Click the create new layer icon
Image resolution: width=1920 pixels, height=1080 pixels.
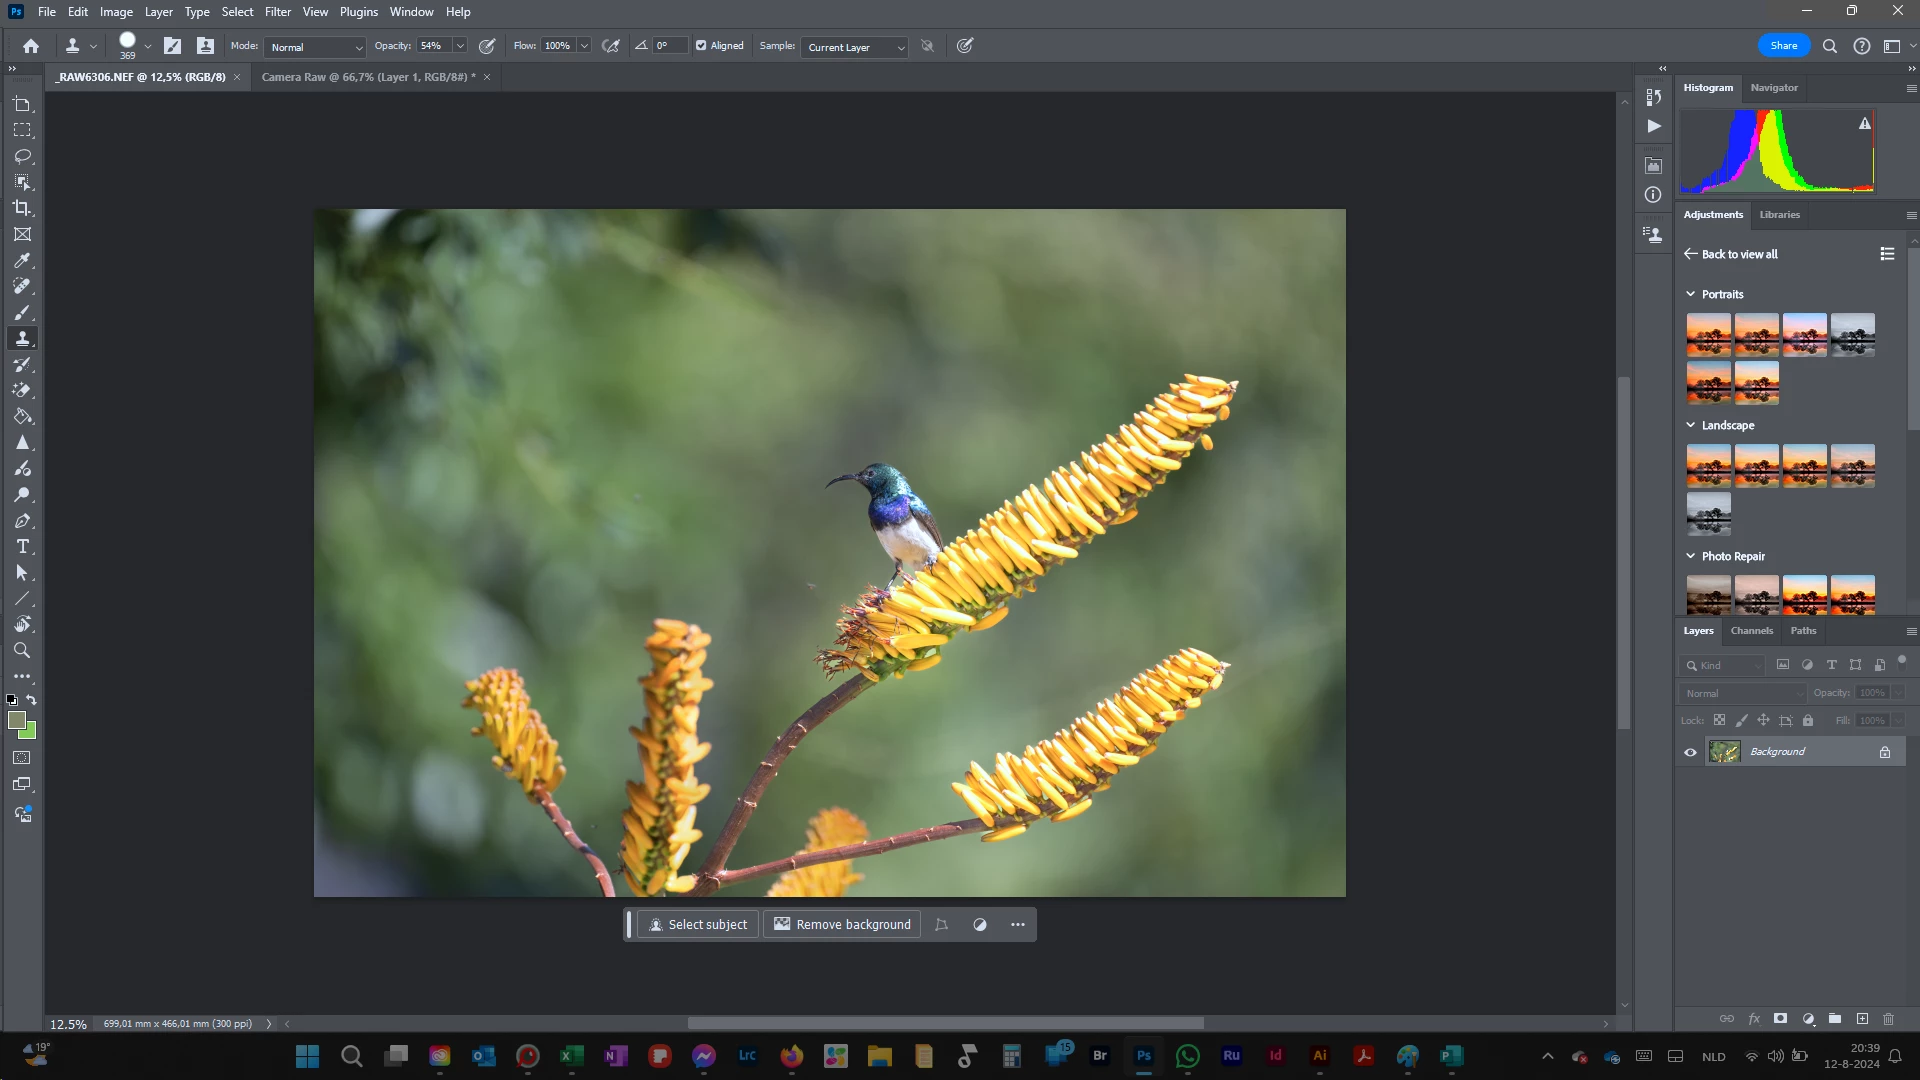[1862, 1019]
